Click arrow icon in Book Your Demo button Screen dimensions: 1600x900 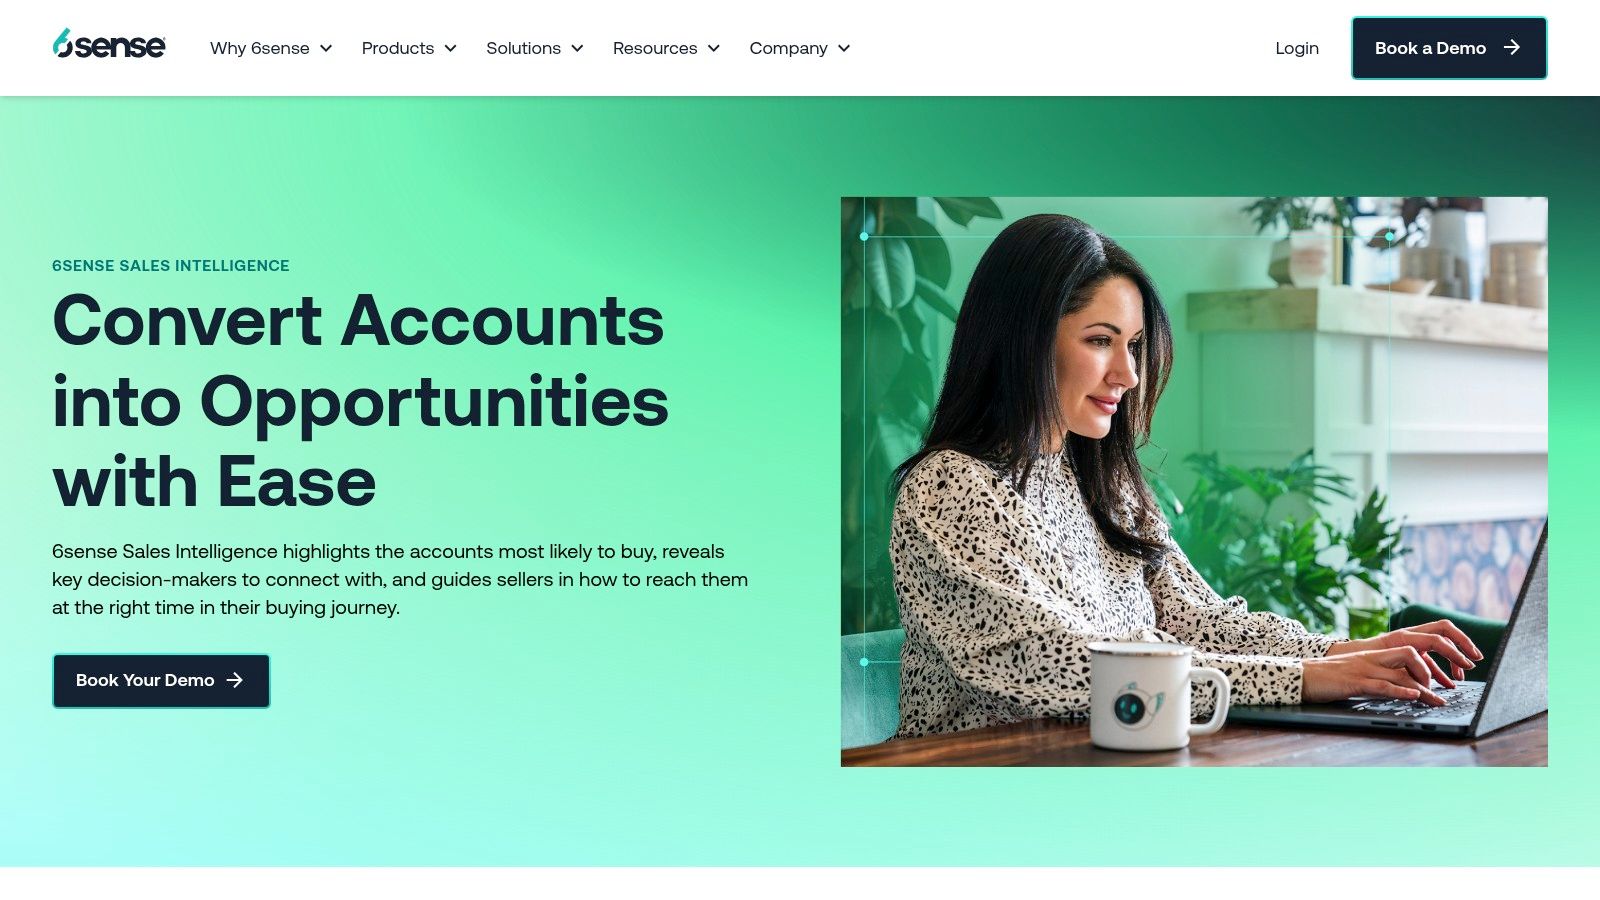click(235, 680)
